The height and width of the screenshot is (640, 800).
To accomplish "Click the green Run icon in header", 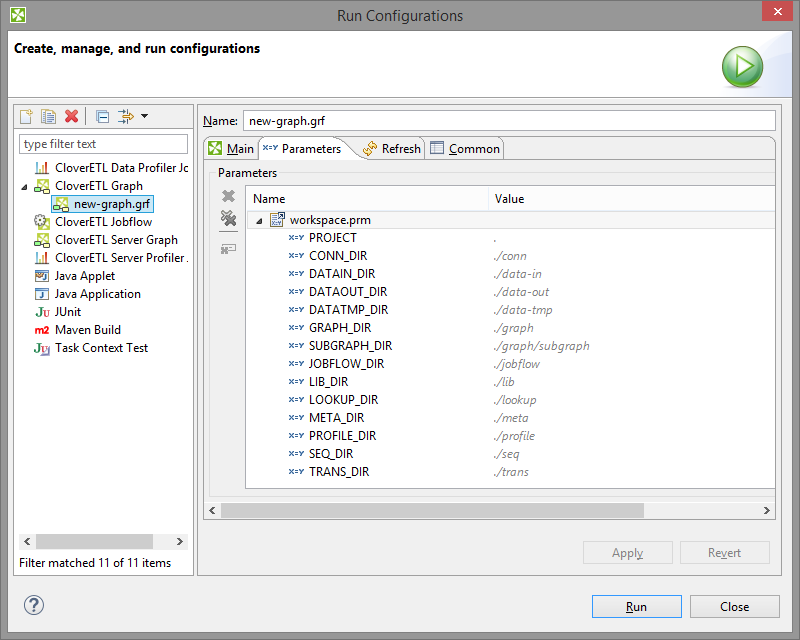I will (742, 67).
